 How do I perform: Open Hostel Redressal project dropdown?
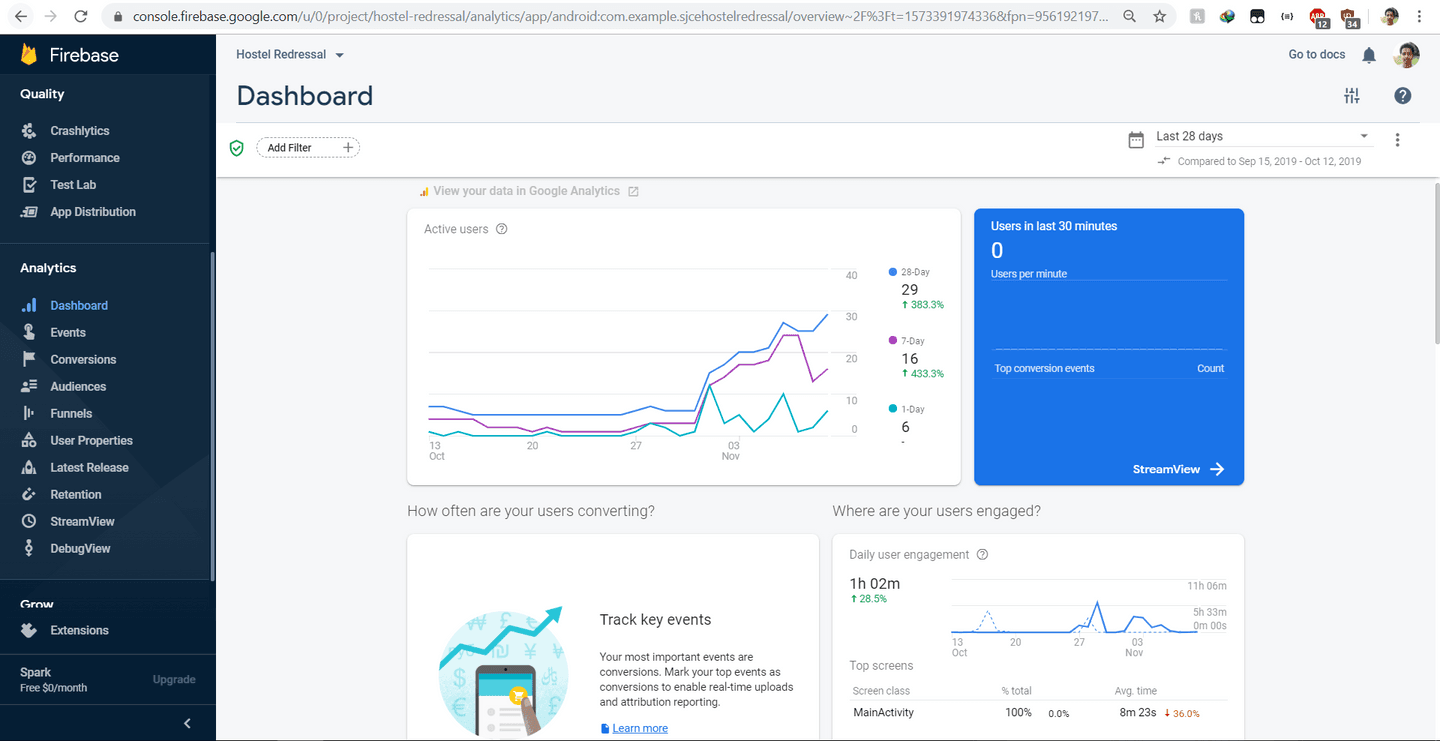[x=290, y=55]
